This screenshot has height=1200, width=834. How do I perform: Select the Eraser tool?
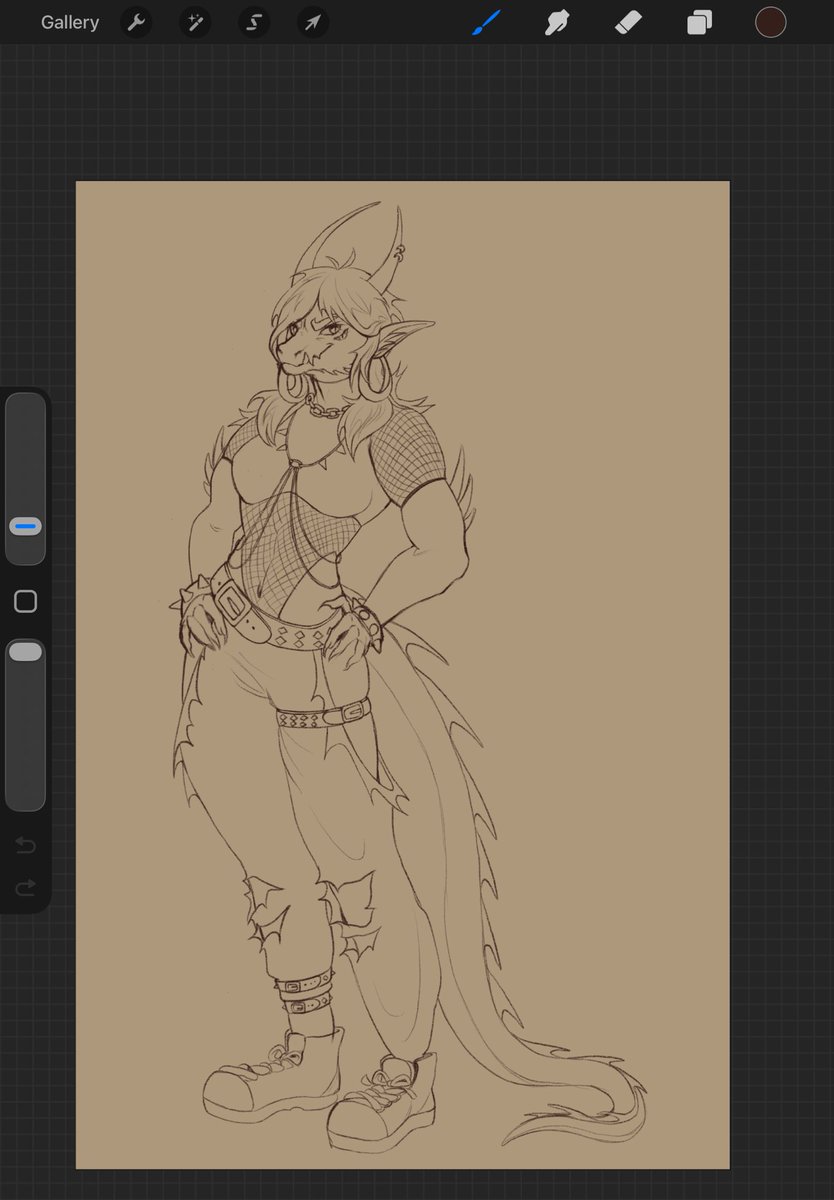coord(627,22)
